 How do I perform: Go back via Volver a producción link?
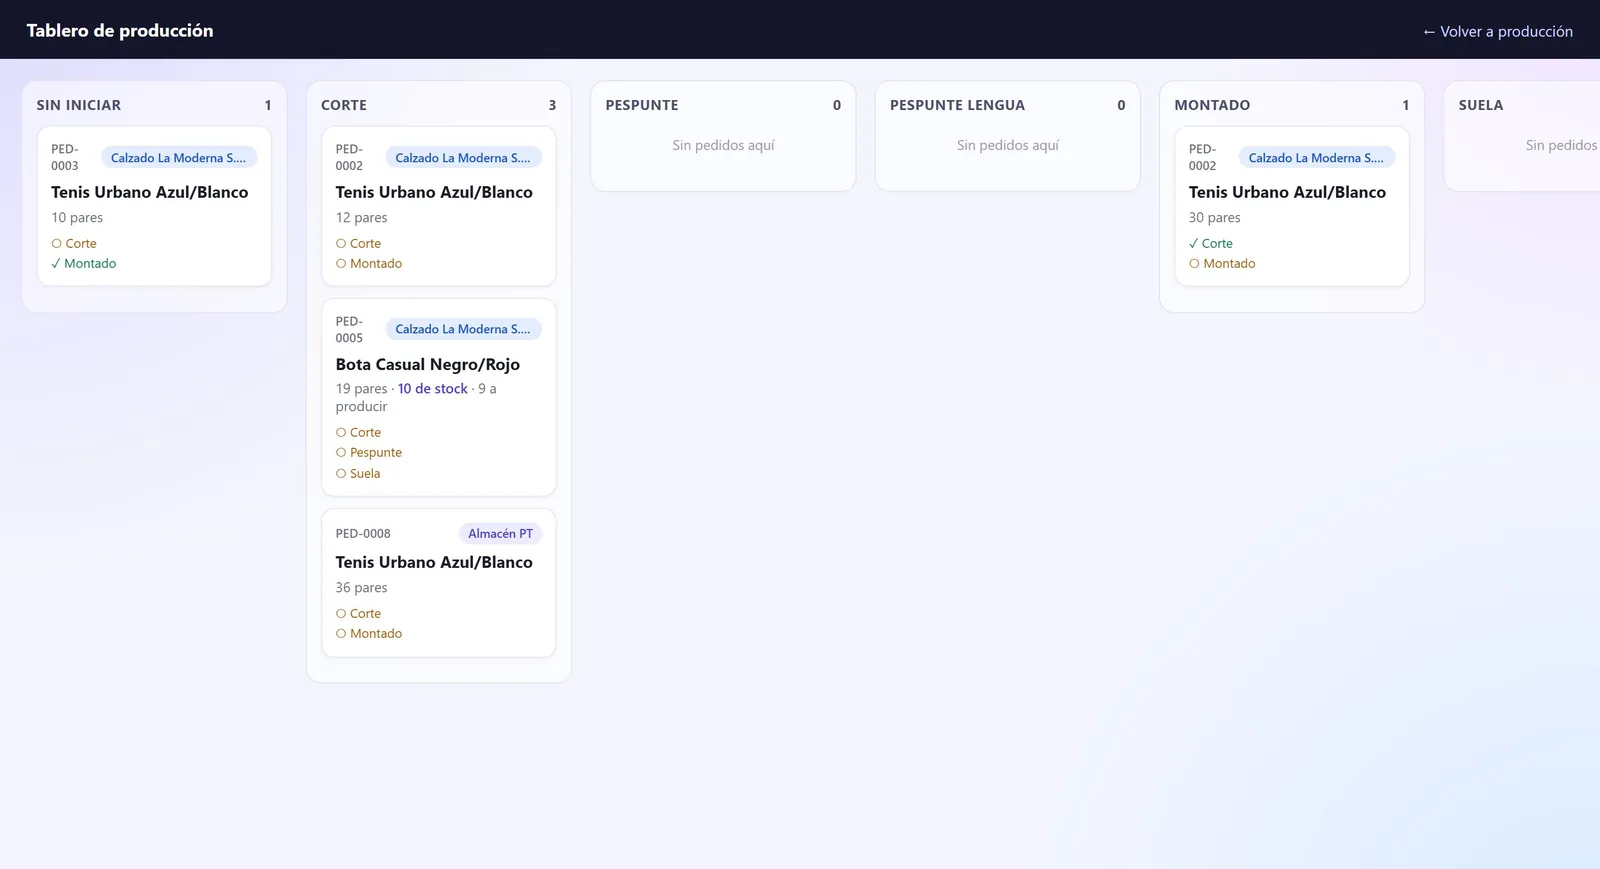[1497, 31]
